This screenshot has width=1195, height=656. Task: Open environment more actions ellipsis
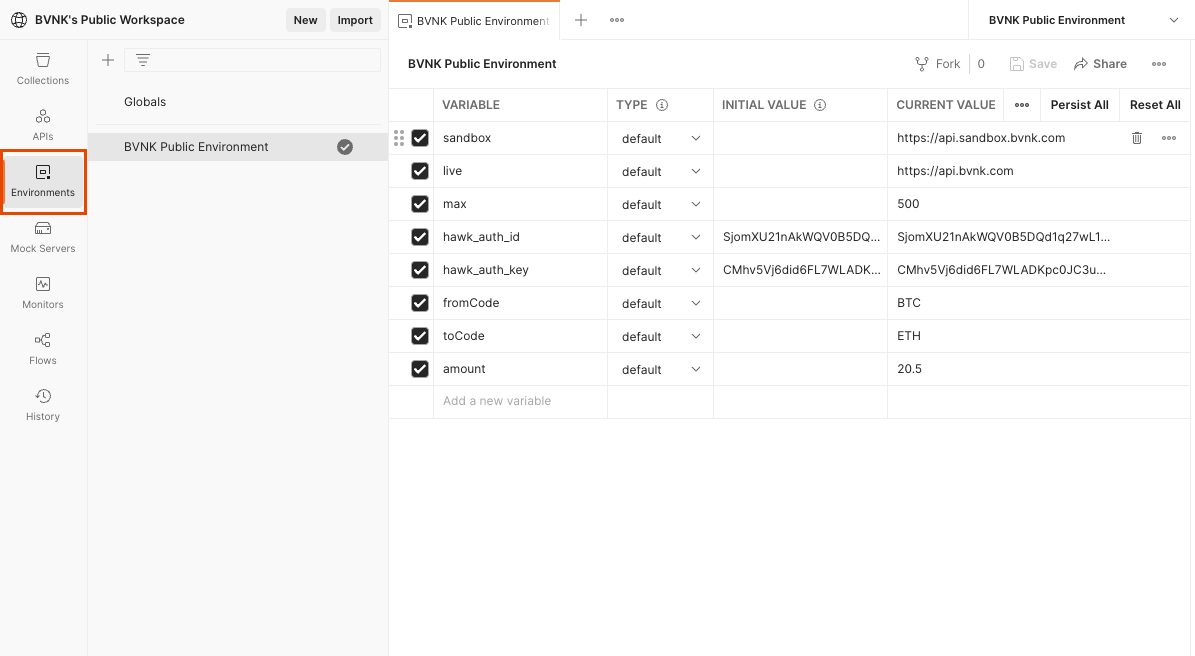click(1159, 64)
